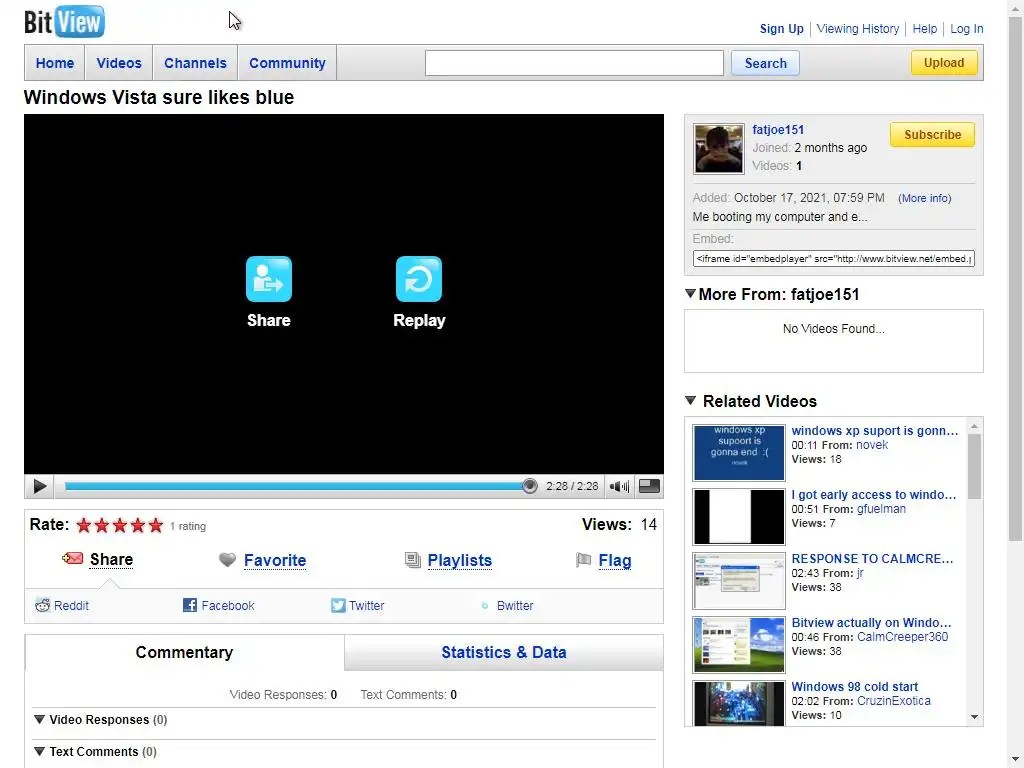Click the Search button
Image resolution: width=1024 pixels, height=768 pixels.
[x=765, y=63]
